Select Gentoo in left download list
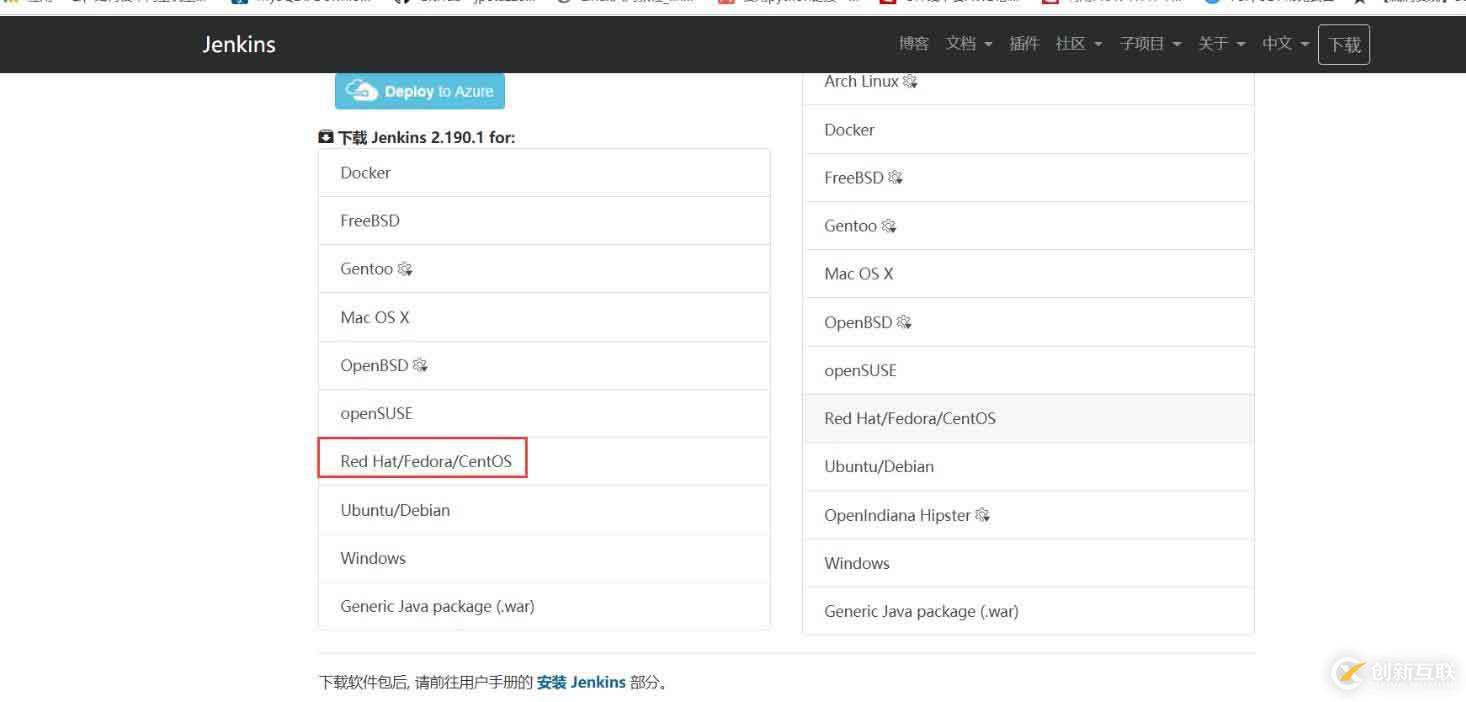Image resolution: width=1466 pixels, height=702 pixels. (x=544, y=269)
